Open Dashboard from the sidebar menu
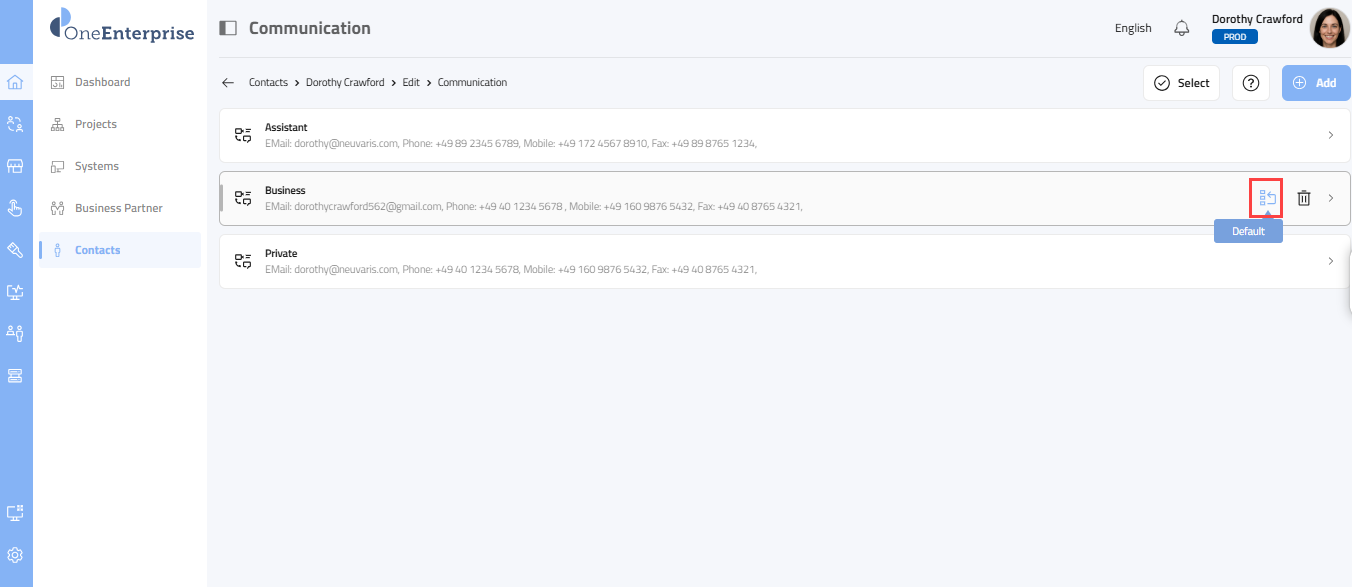 pyautogui.click(x=102, y=82)
